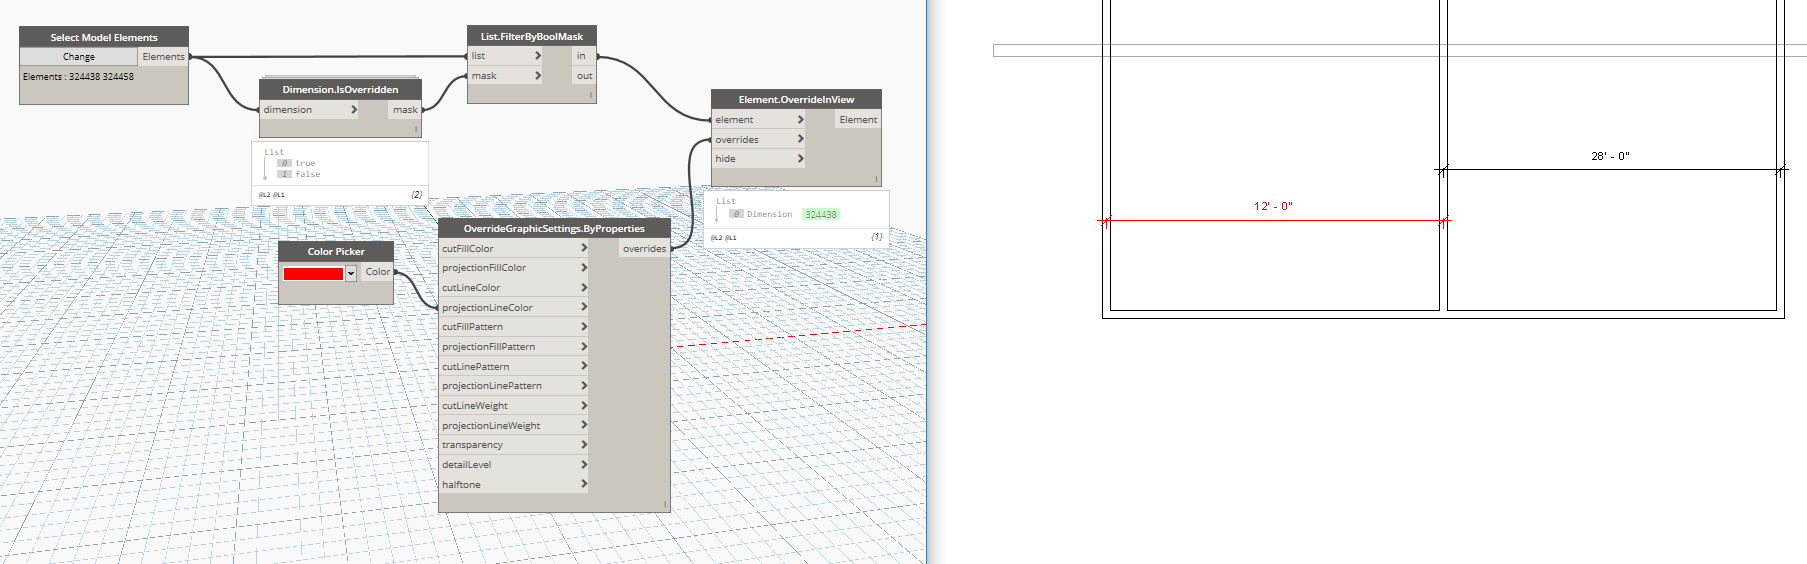Click the Elements output port

(x=163, y=57)
